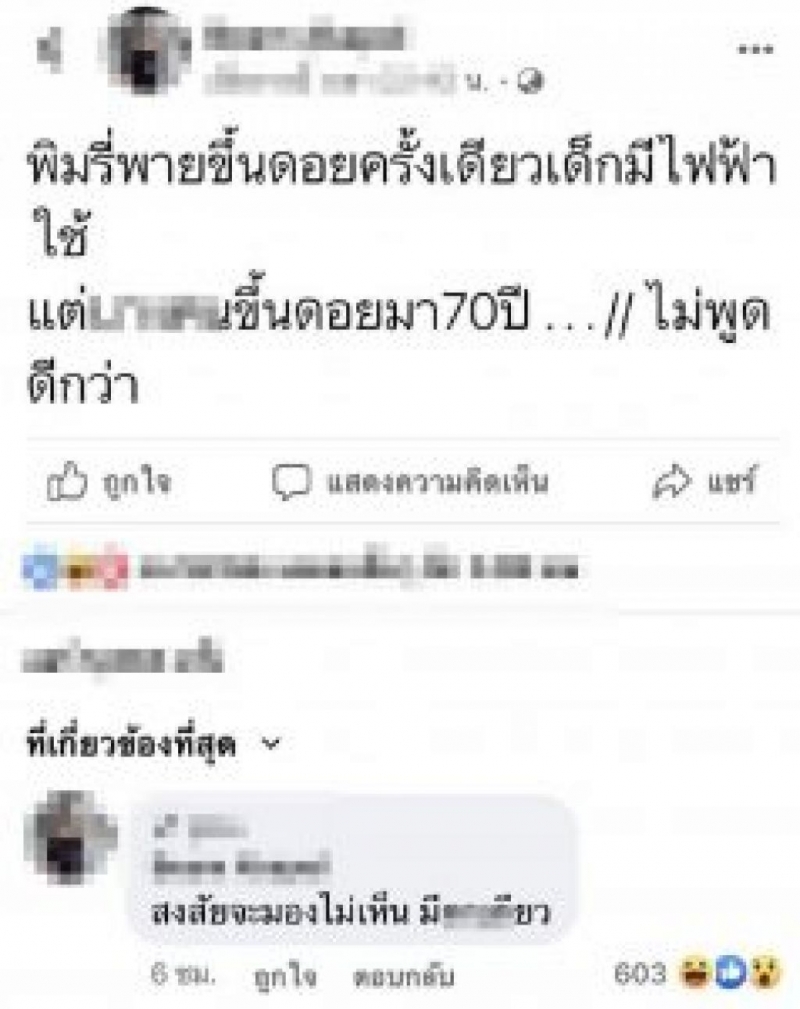Click the commenter's blurred name
Image resolution: width=800 pixels, height=1009 pixels.
[241, 866]
